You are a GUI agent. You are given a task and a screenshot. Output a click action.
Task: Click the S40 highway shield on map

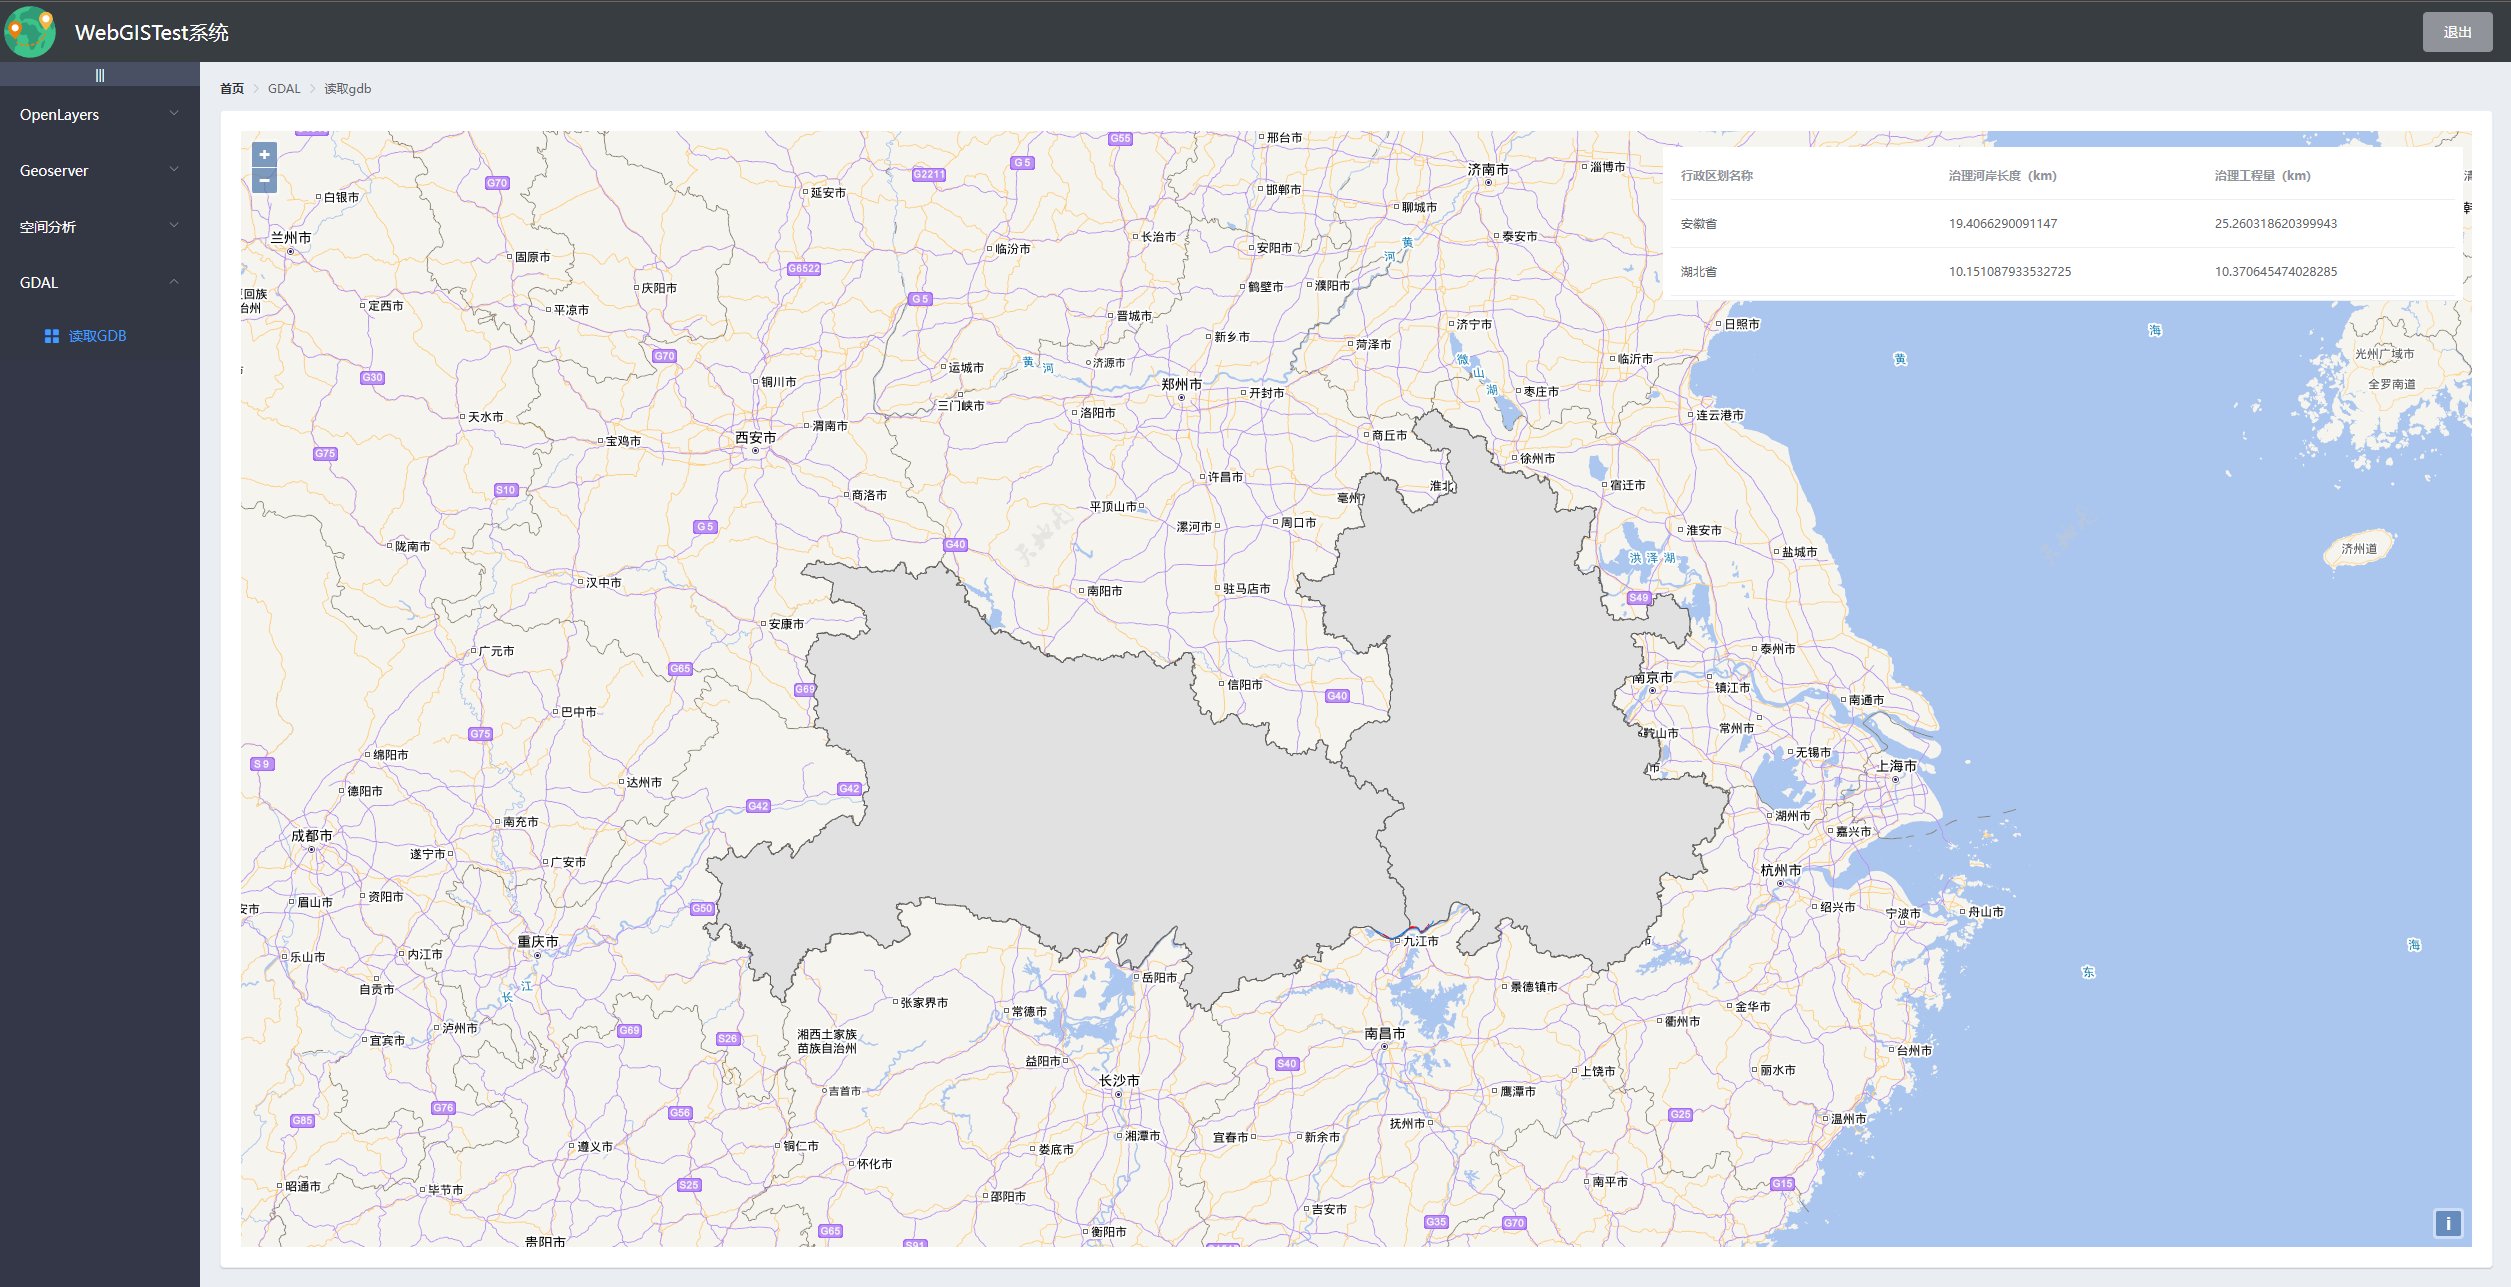pyautogui.click(x=1287, y=1063)
